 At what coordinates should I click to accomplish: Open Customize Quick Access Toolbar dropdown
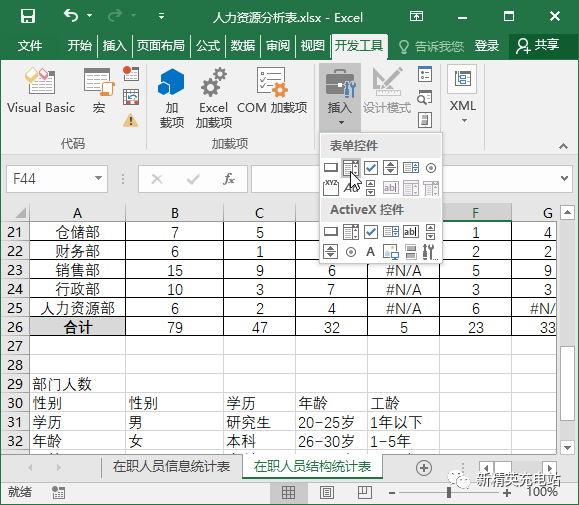pyautogui.click(x=161, y=16)
